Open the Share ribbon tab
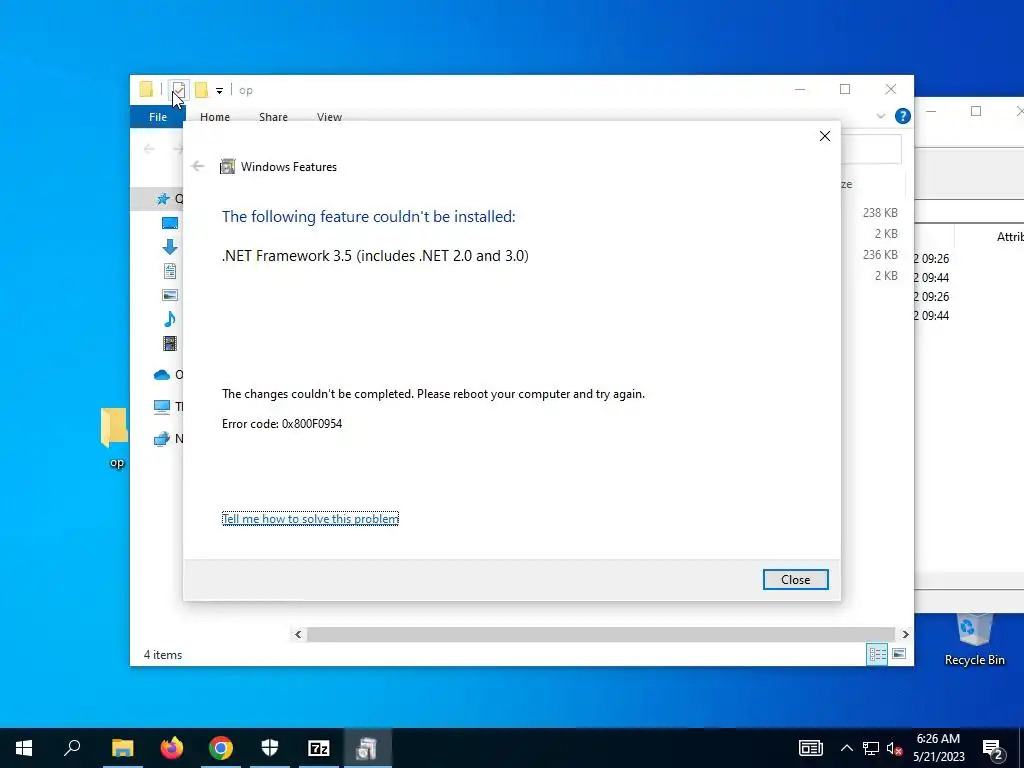This screenshot has width=1024, height=768. tap(273, 117)
